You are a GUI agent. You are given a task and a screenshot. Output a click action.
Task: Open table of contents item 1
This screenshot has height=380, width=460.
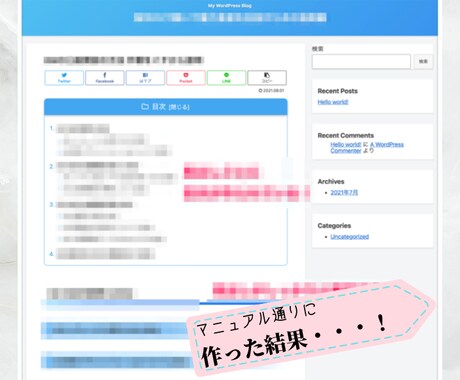[x=83, y=129]
